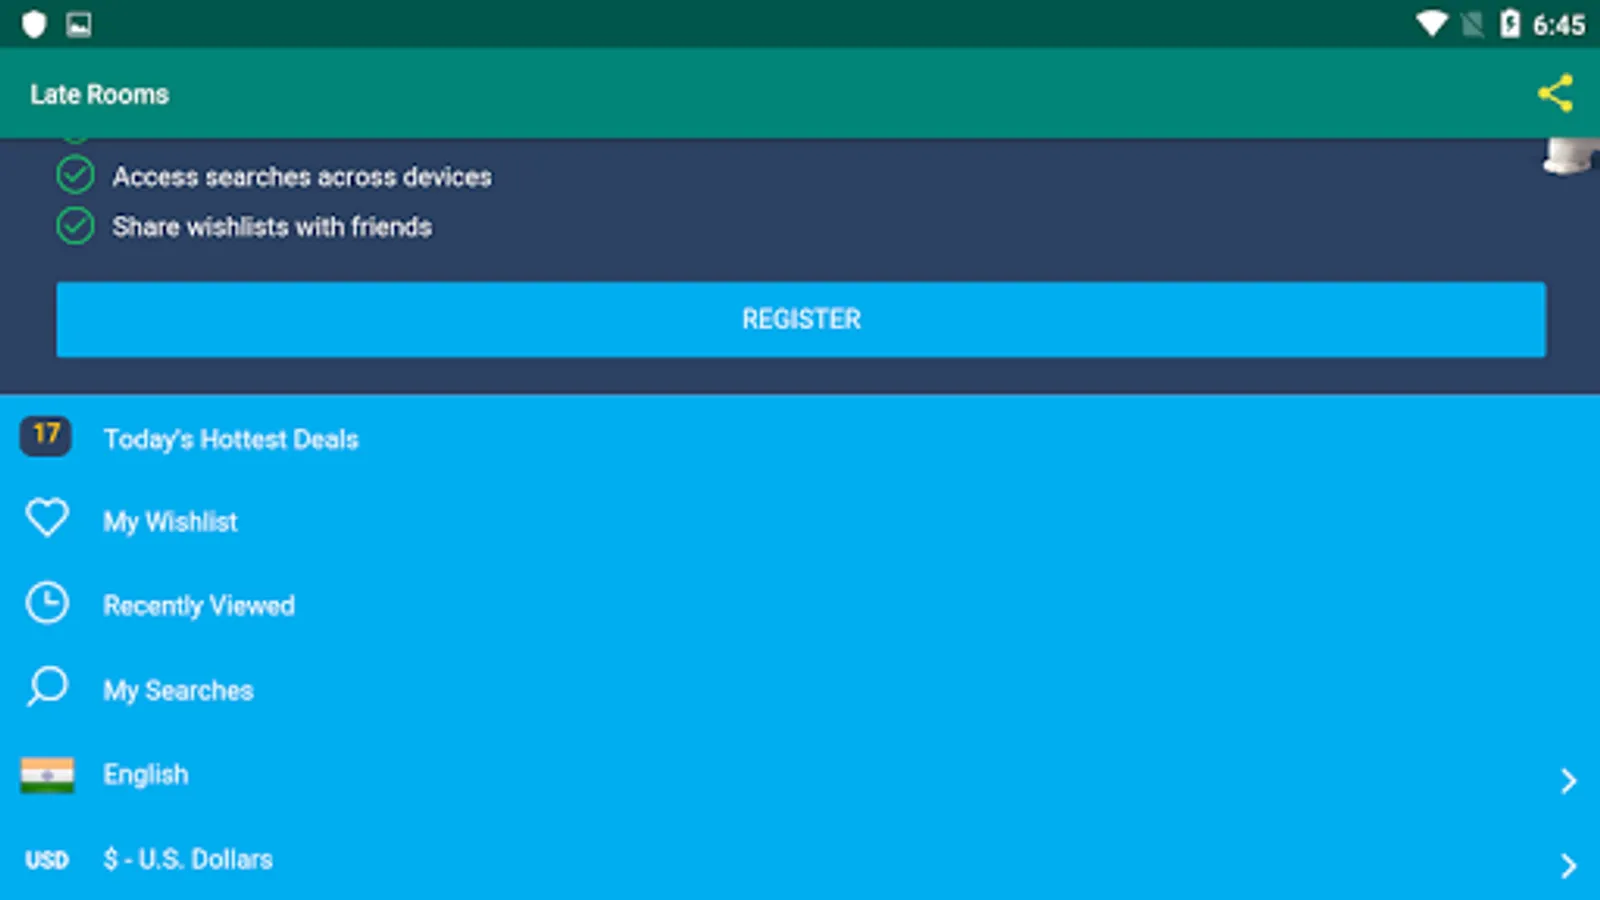Image resolution: width=1600 pixels, height=900 pixels.
Task: Click the text Access searches across devices
Action: tap(302, 177)
